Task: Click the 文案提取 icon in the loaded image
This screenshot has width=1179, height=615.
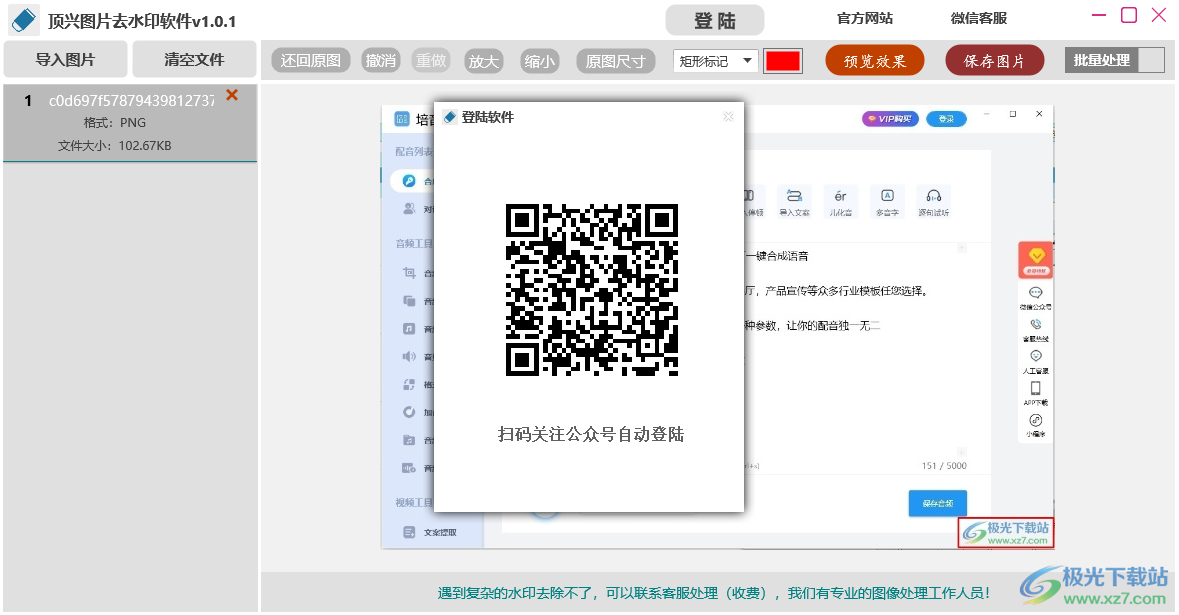Action: pyautogui.click(x=409, y=532)
